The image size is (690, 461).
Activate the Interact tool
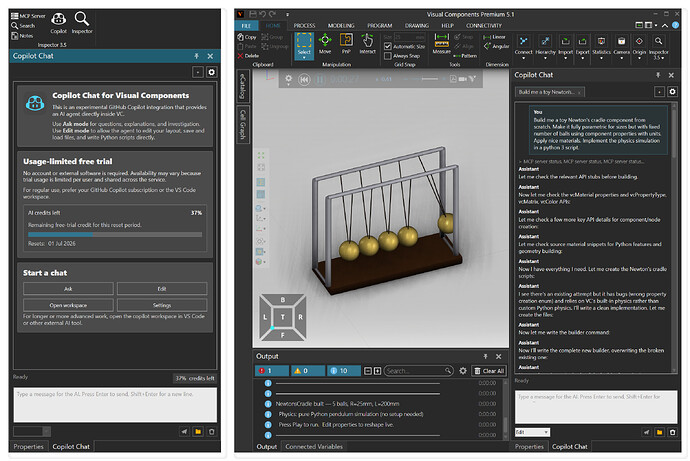(x=367, y=44)
